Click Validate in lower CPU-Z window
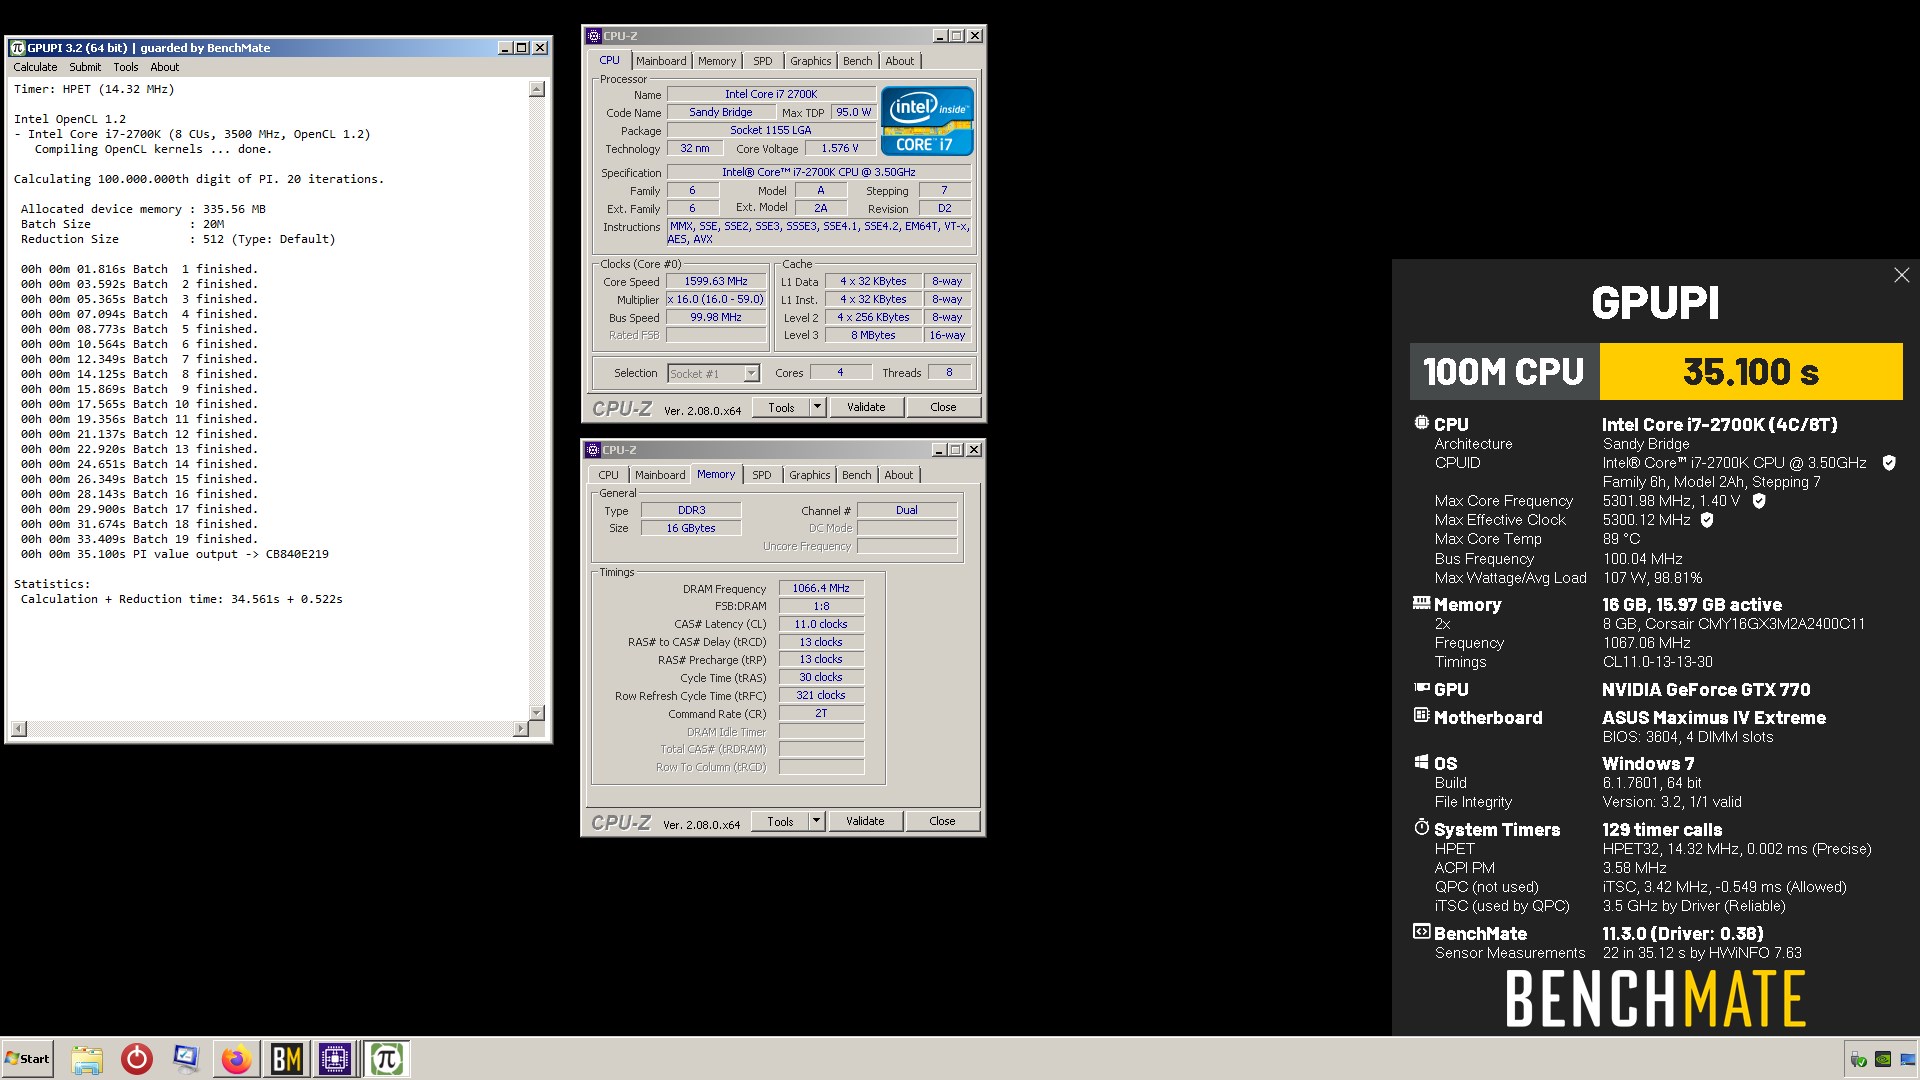Screen dimensions: 1920x1080 865,821
